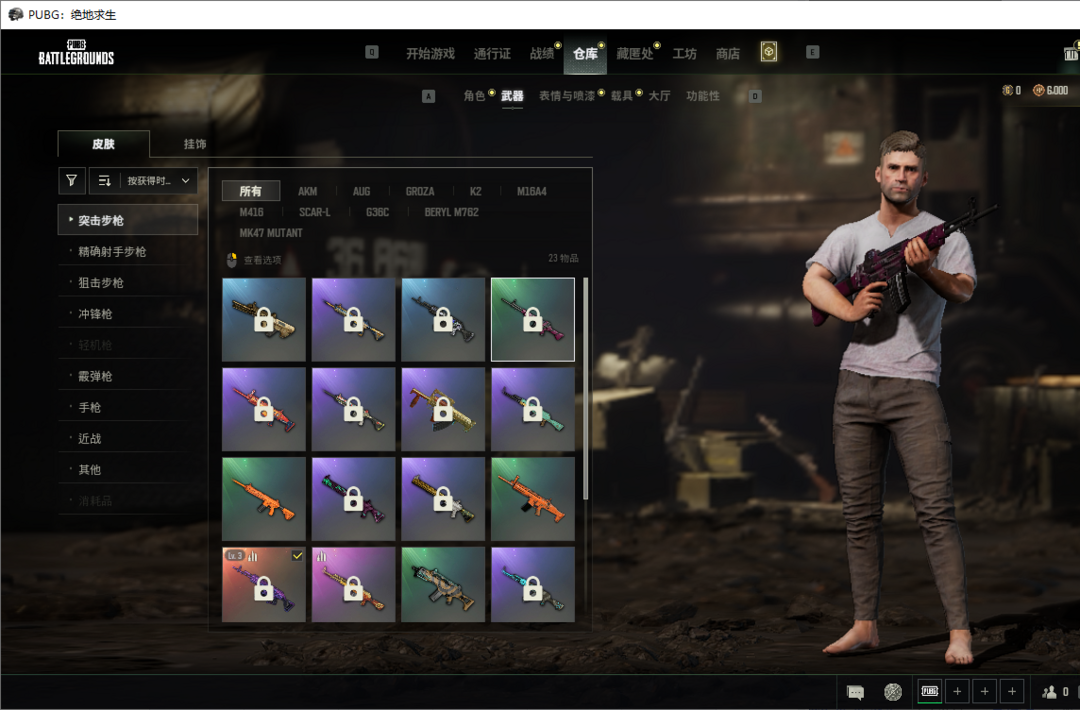The height and width of the screenshot is (710, 1080).
Task: Click the mouse icon beside 查看选项
Action: [x=231, y=260]
